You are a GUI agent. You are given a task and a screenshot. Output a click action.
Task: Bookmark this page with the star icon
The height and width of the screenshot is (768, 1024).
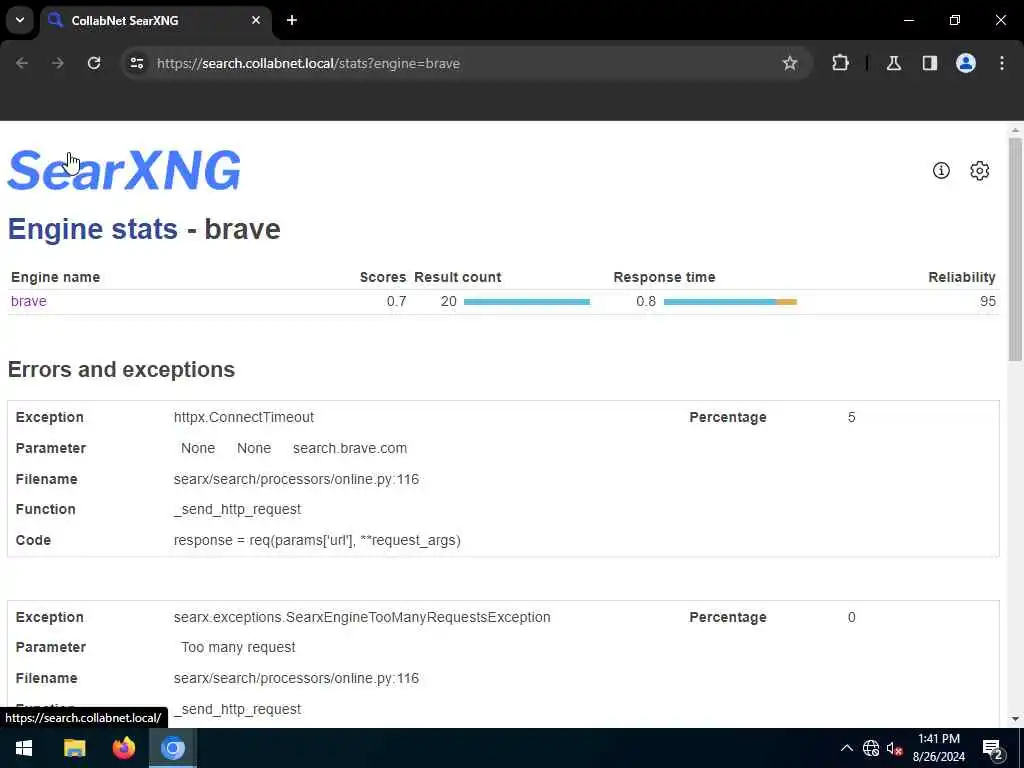pyautogui.click(x=790, y=63)
